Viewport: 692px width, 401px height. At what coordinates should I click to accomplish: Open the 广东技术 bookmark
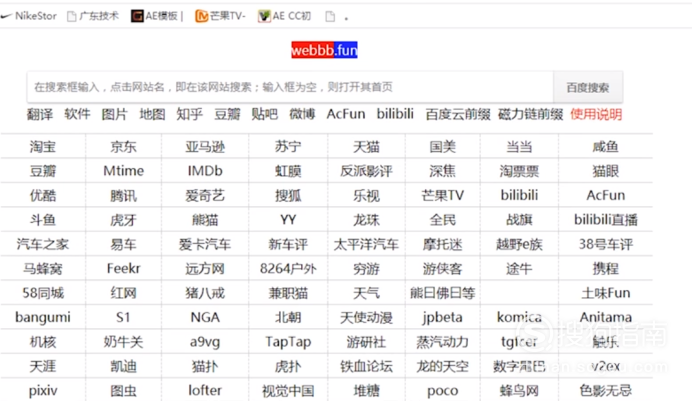(93, 16)
